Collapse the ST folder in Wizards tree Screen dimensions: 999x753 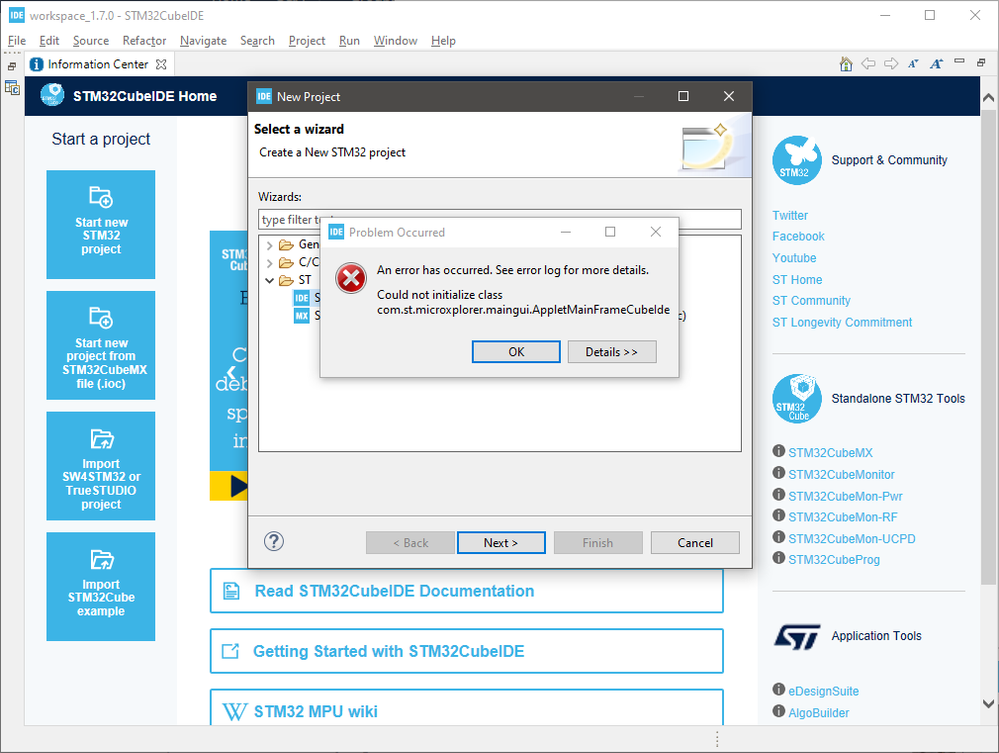(270, 280)
